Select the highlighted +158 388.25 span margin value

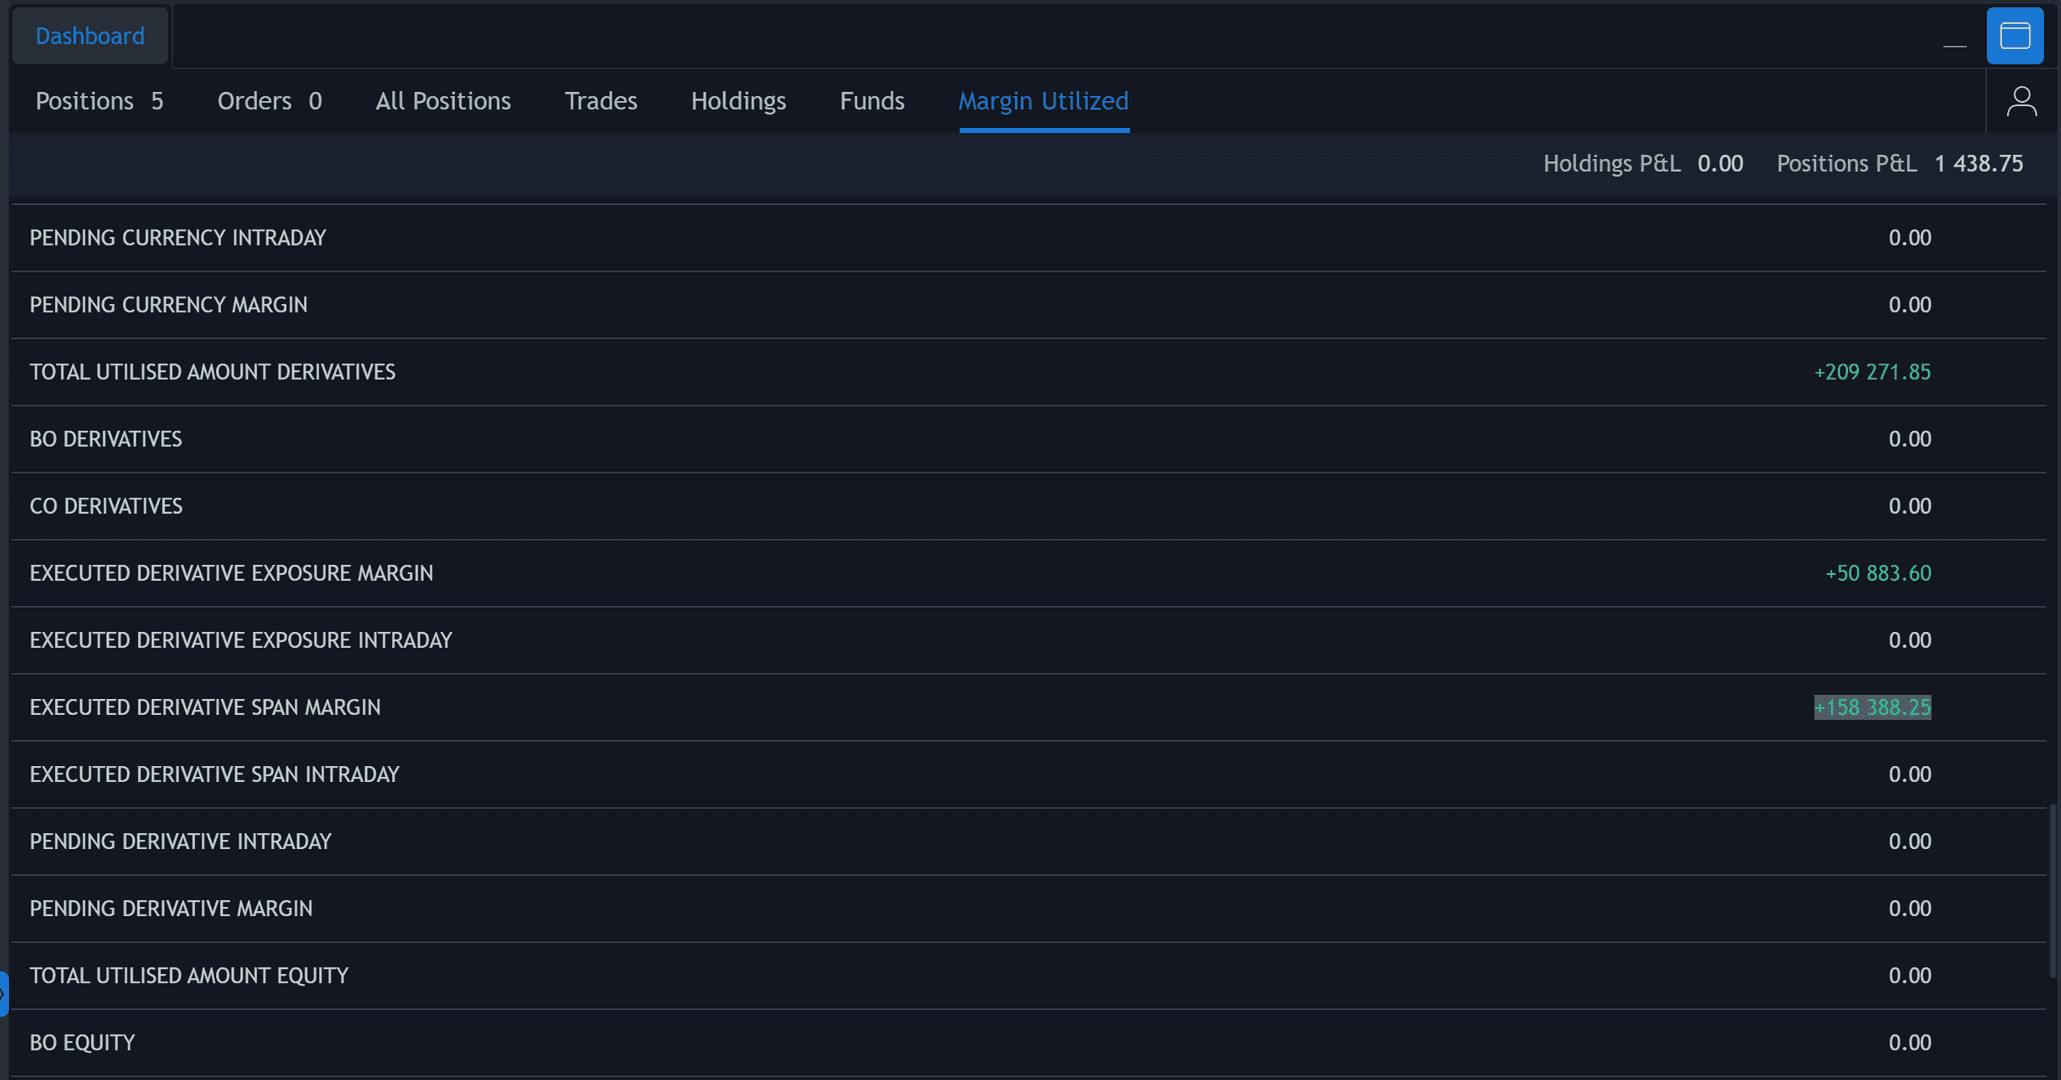1872,708
